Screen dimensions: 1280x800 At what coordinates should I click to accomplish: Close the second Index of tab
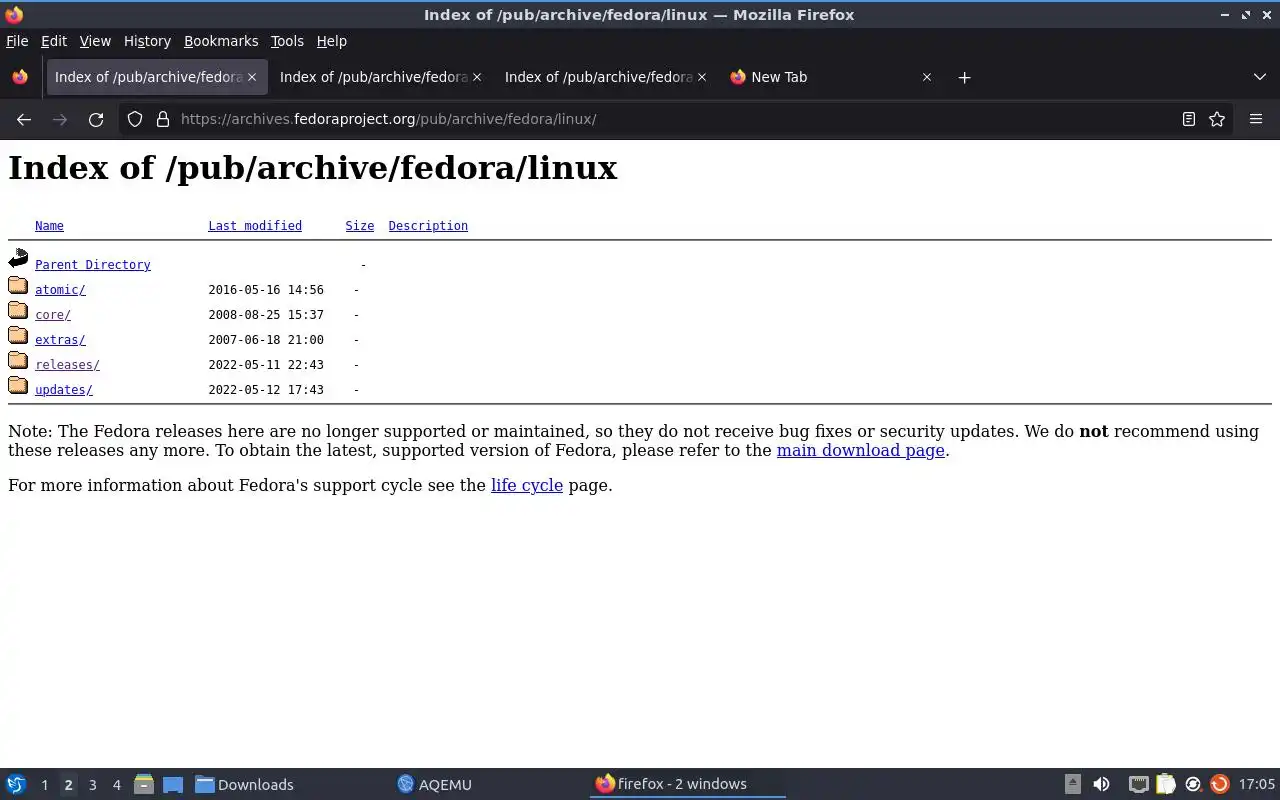point(477,77)
